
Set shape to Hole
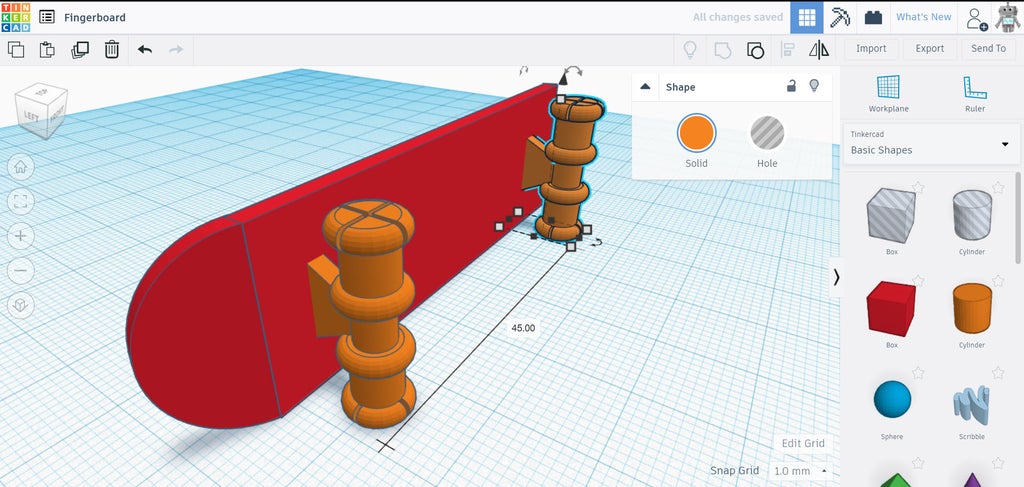pyautogui.click(x=767, y=133)
